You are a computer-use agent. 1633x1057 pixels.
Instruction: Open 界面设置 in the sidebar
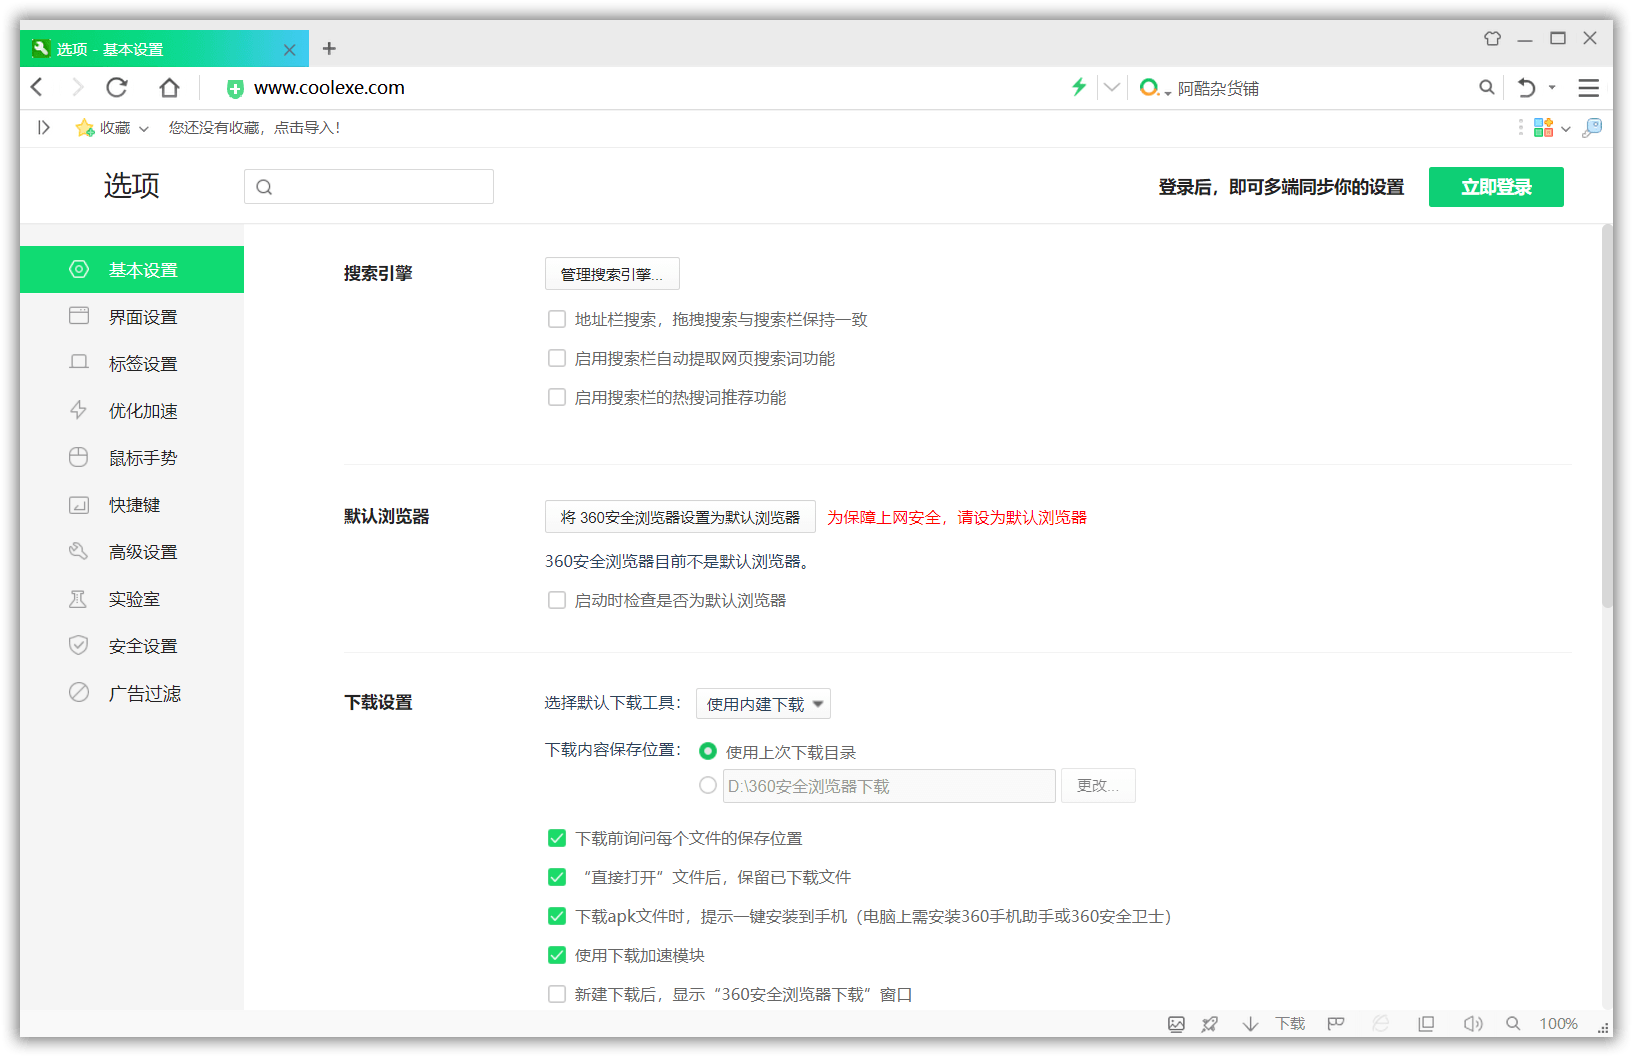tap(132, 316)
